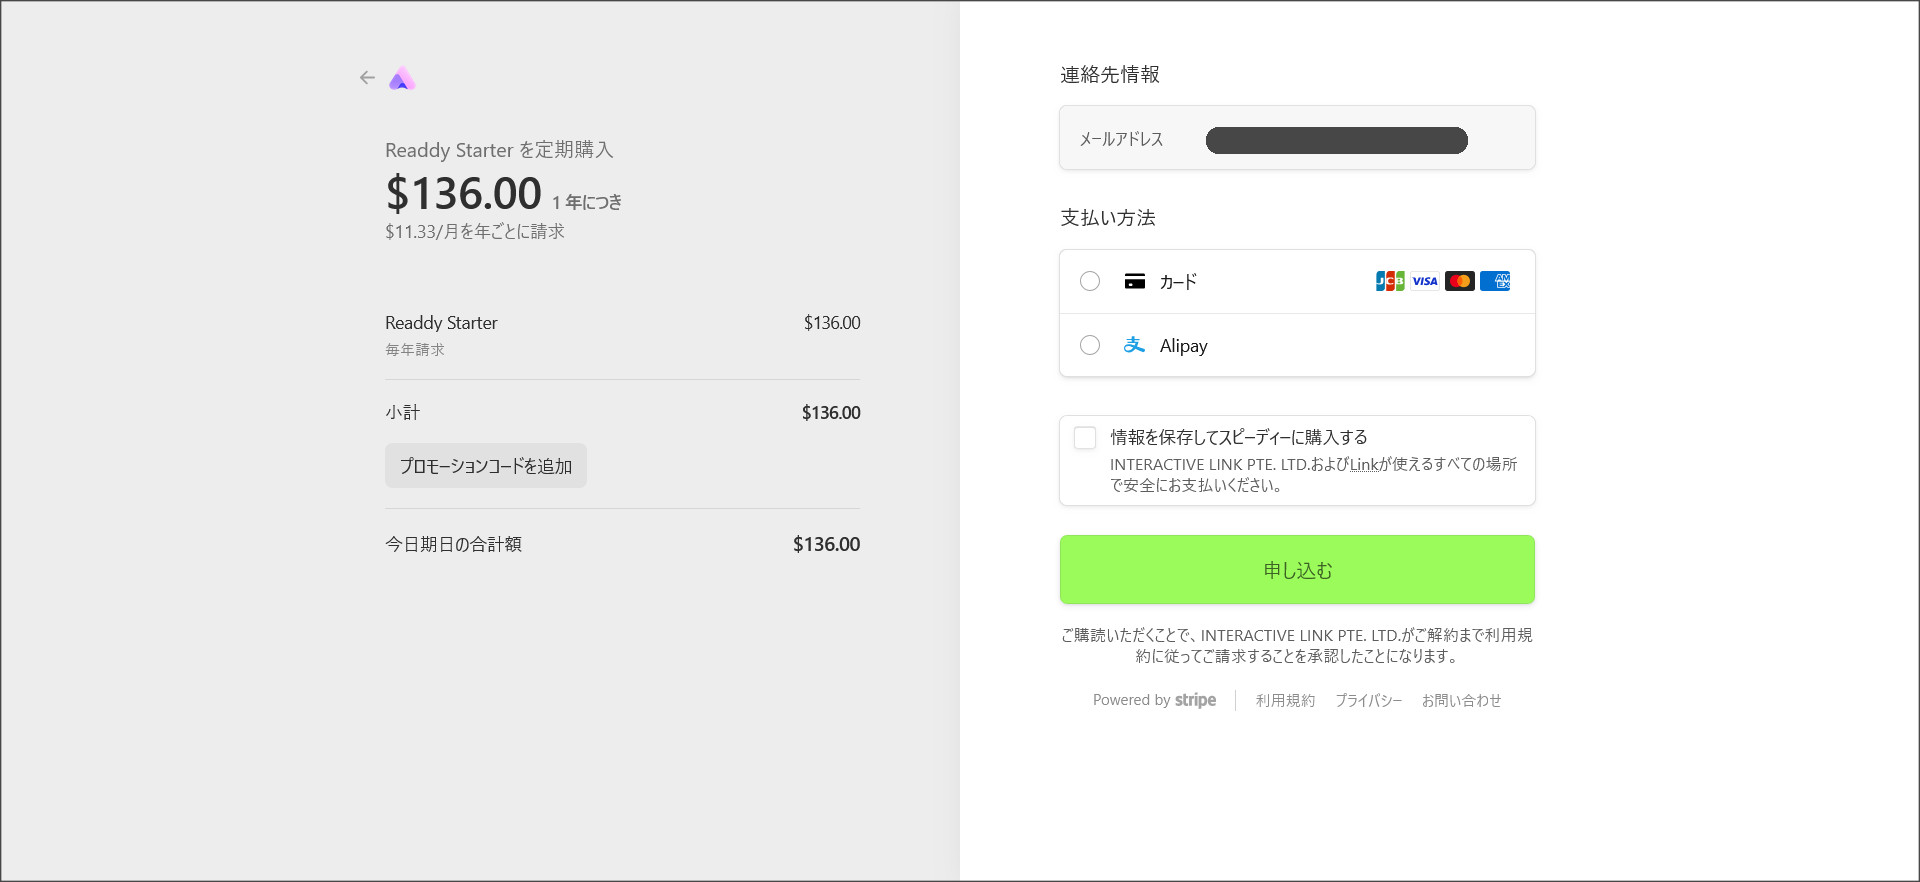Click the メールアドレス input field
Screen dimensions: 1920x882
(x=1336, y=140)
